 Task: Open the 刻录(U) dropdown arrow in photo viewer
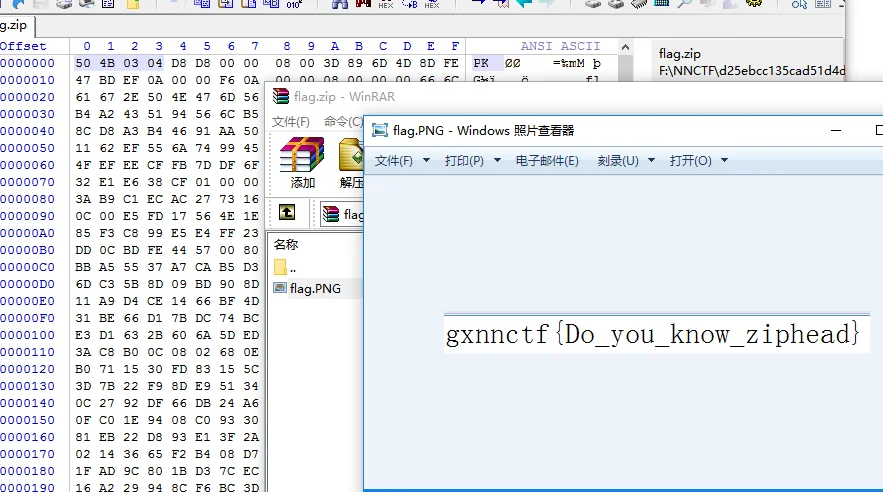coord(652,160)
